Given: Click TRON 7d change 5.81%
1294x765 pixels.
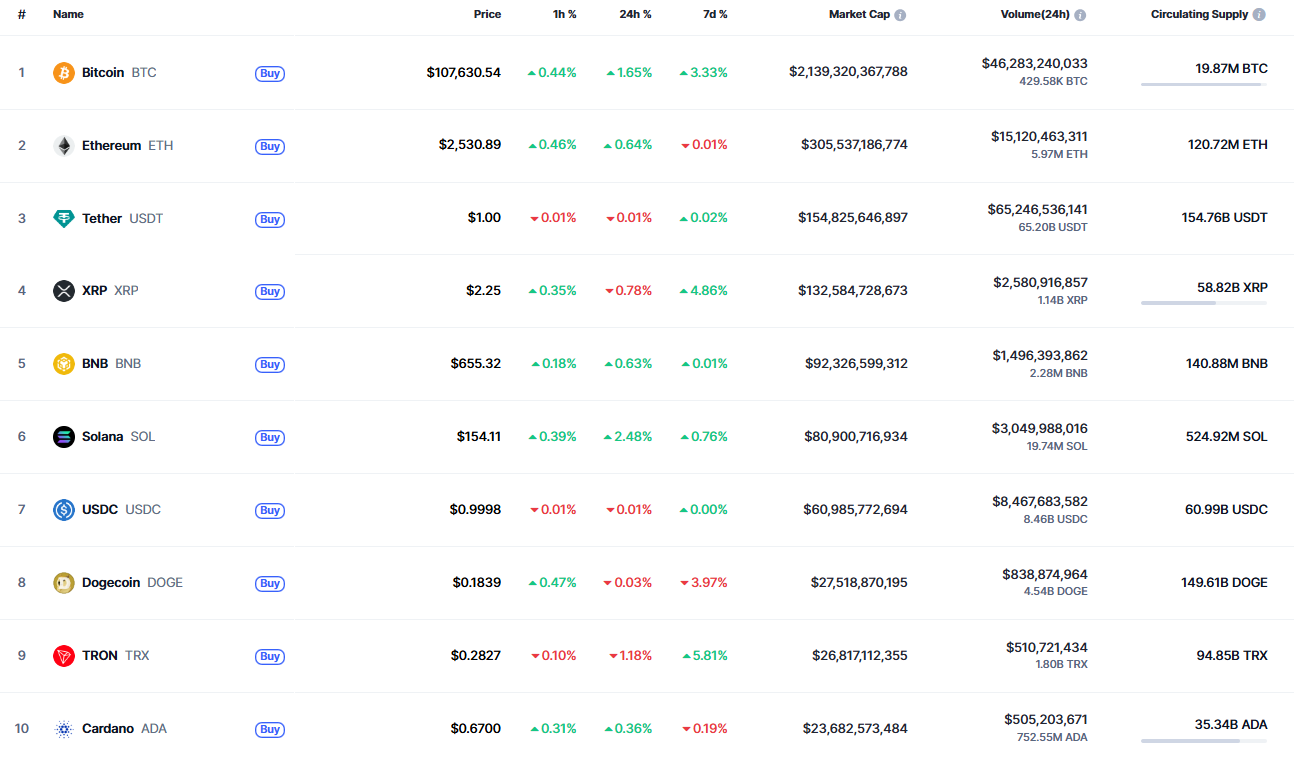Looking at the screenshot, I should coord(705,656).
